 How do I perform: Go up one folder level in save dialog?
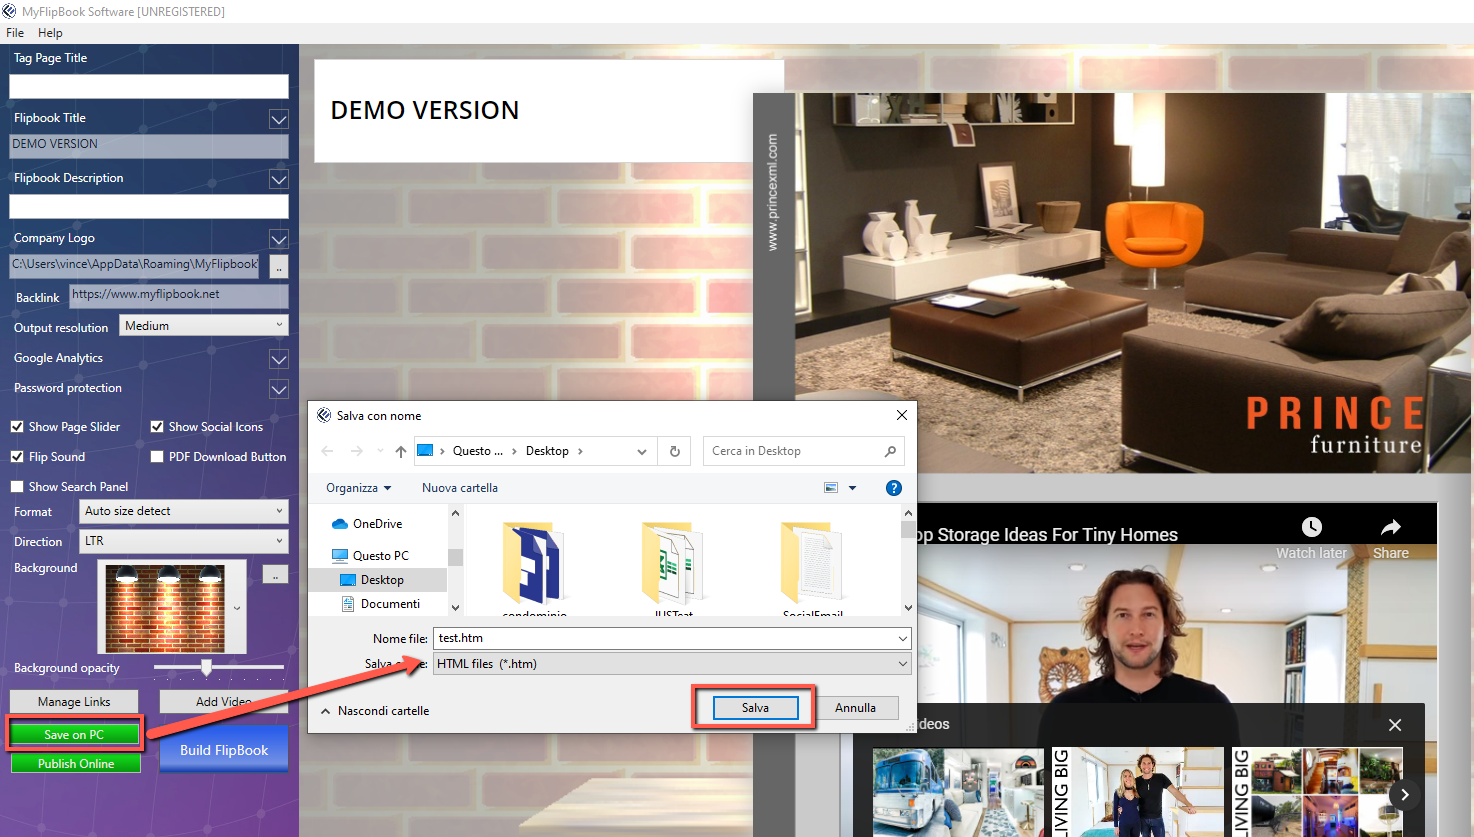coord(399,451)
